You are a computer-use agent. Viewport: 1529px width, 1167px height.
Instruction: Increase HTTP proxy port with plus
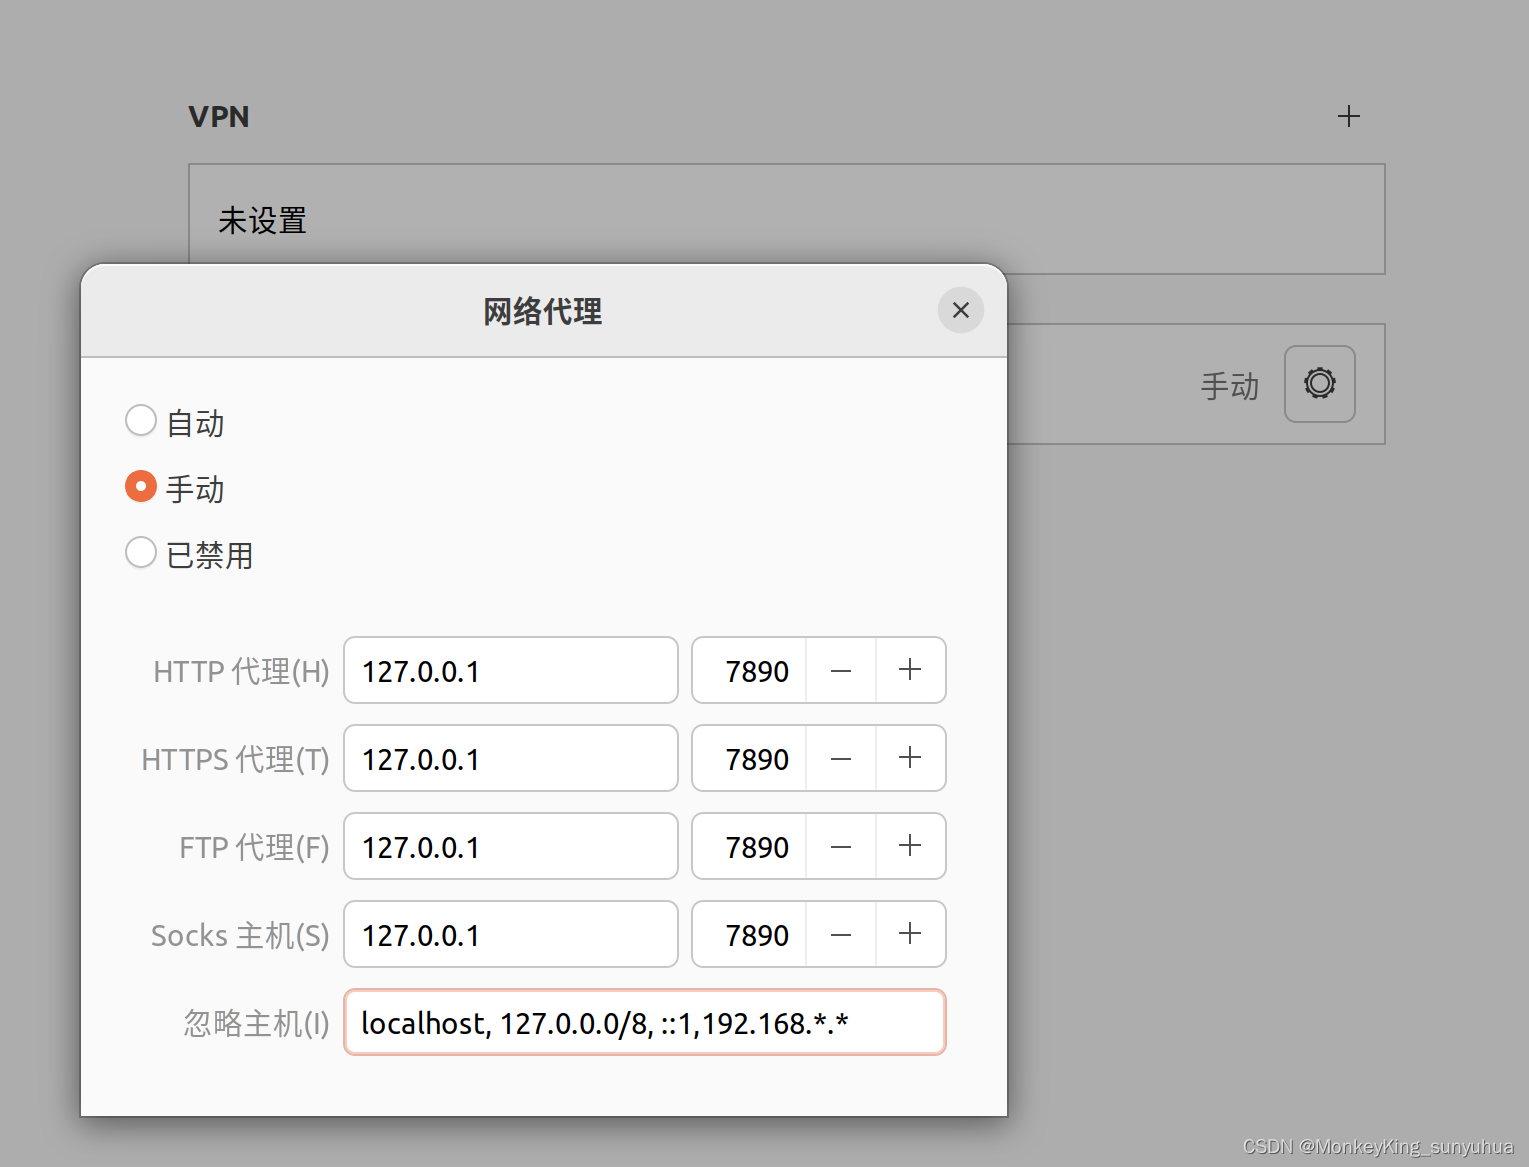pos(910,670)
